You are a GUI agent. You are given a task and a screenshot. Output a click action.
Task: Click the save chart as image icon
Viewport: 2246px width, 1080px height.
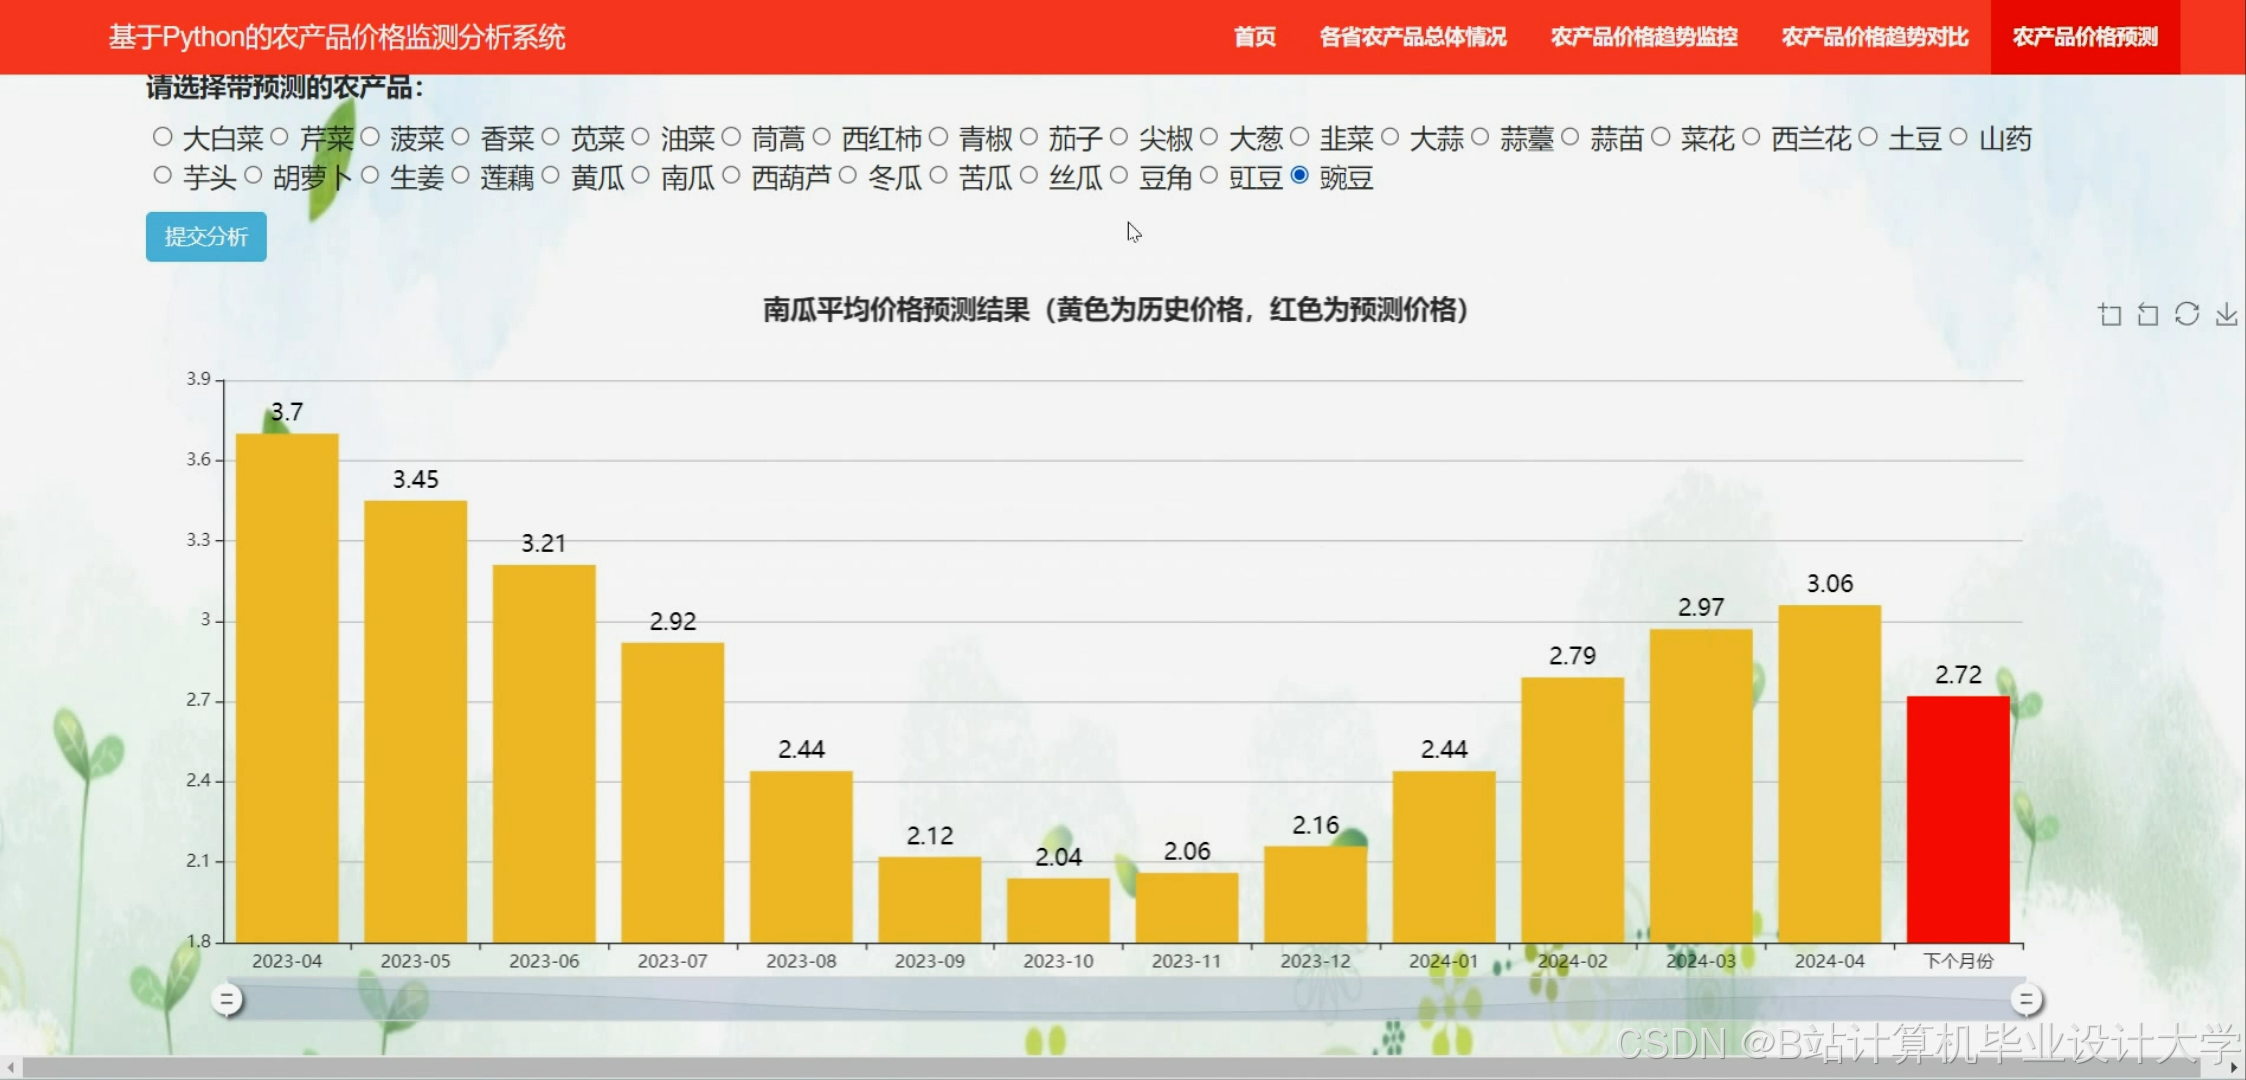tap(2226, 315)
